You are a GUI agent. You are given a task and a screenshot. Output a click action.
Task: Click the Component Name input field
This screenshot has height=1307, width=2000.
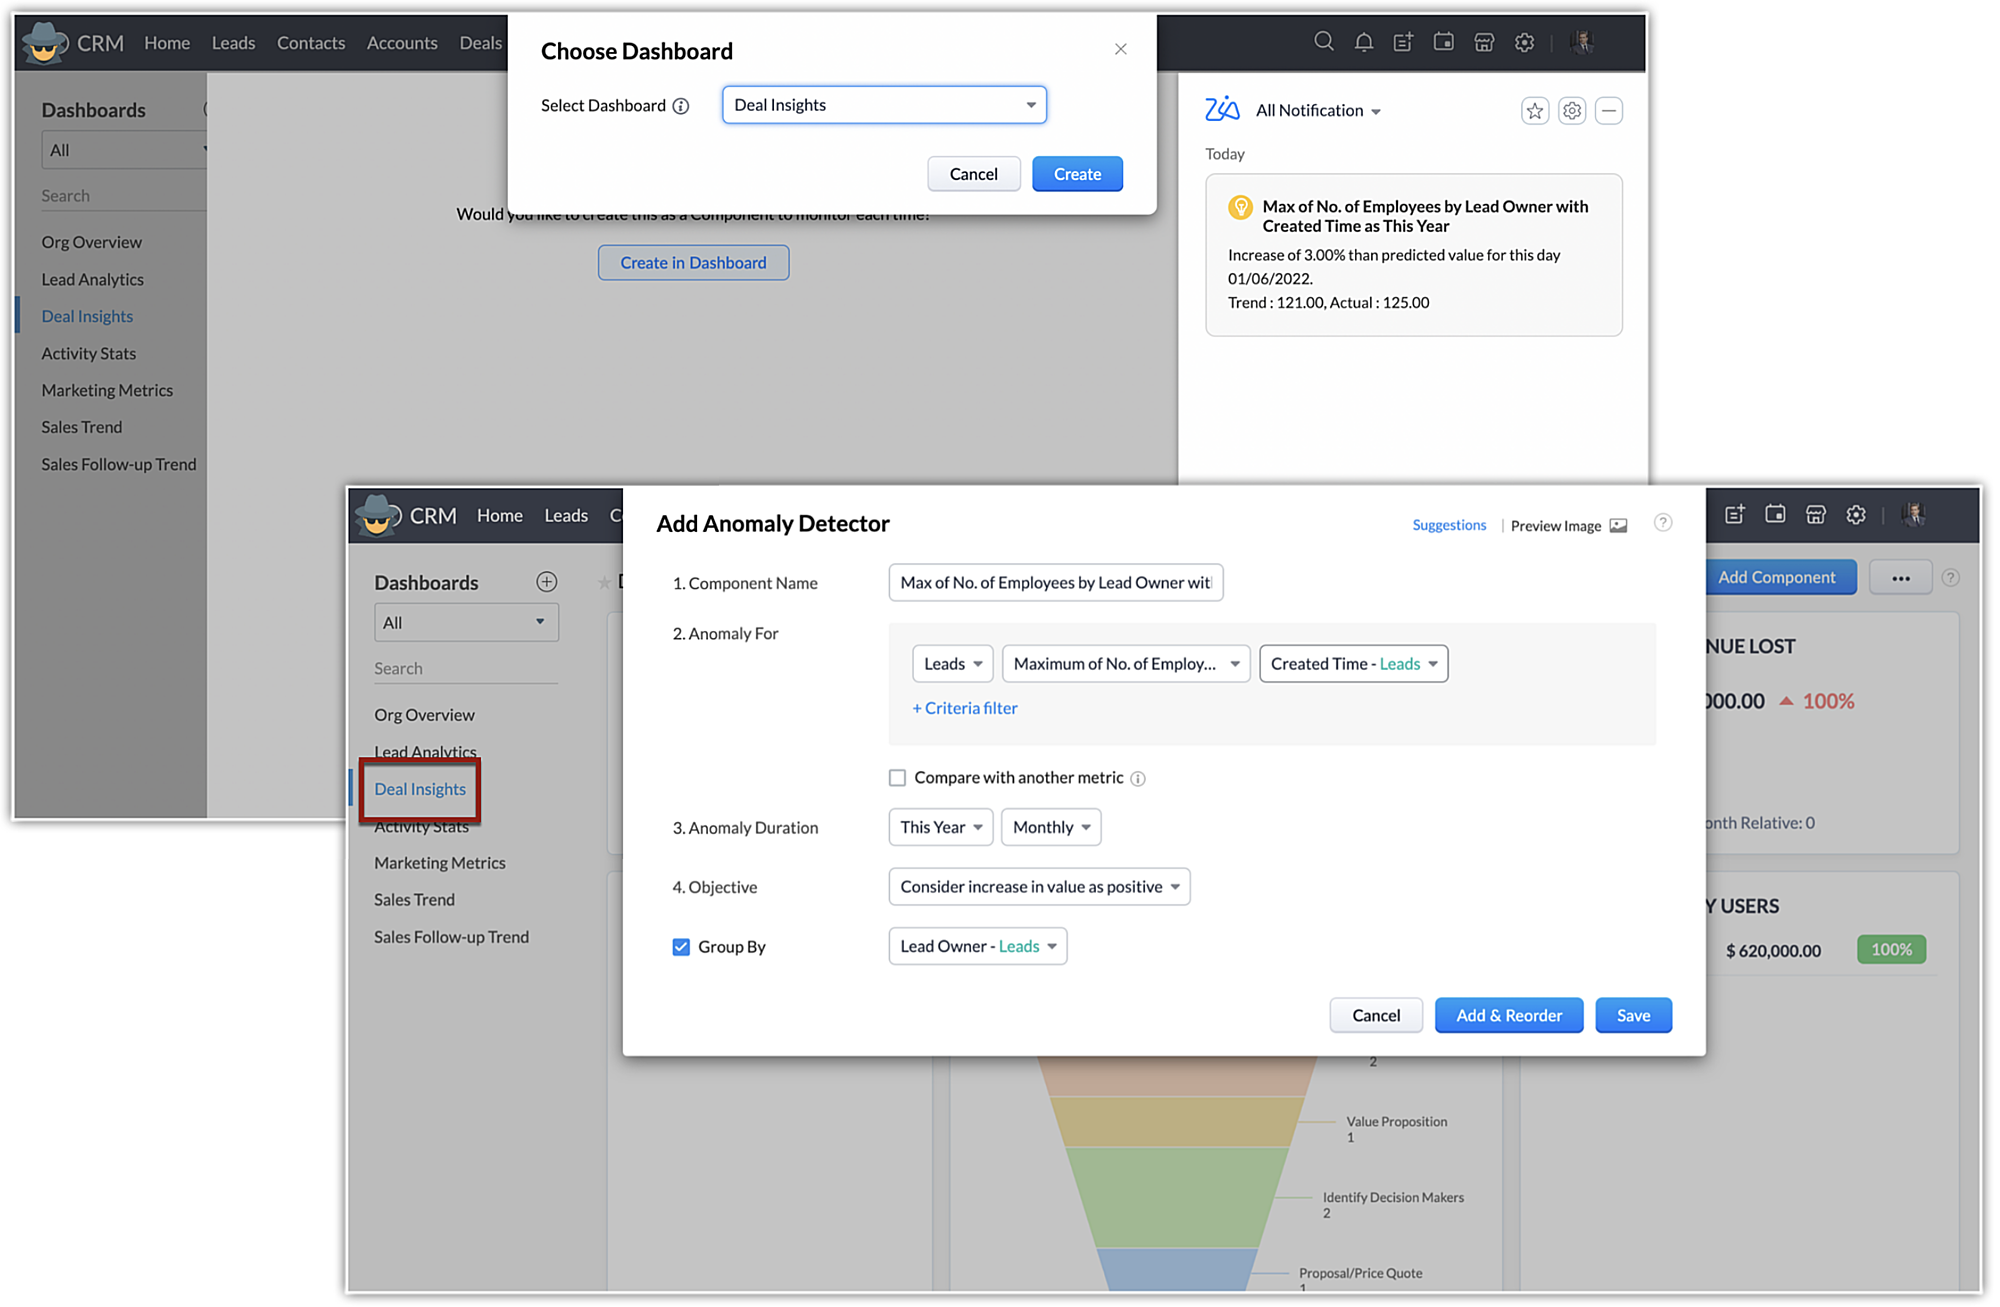pos(1054,583)
